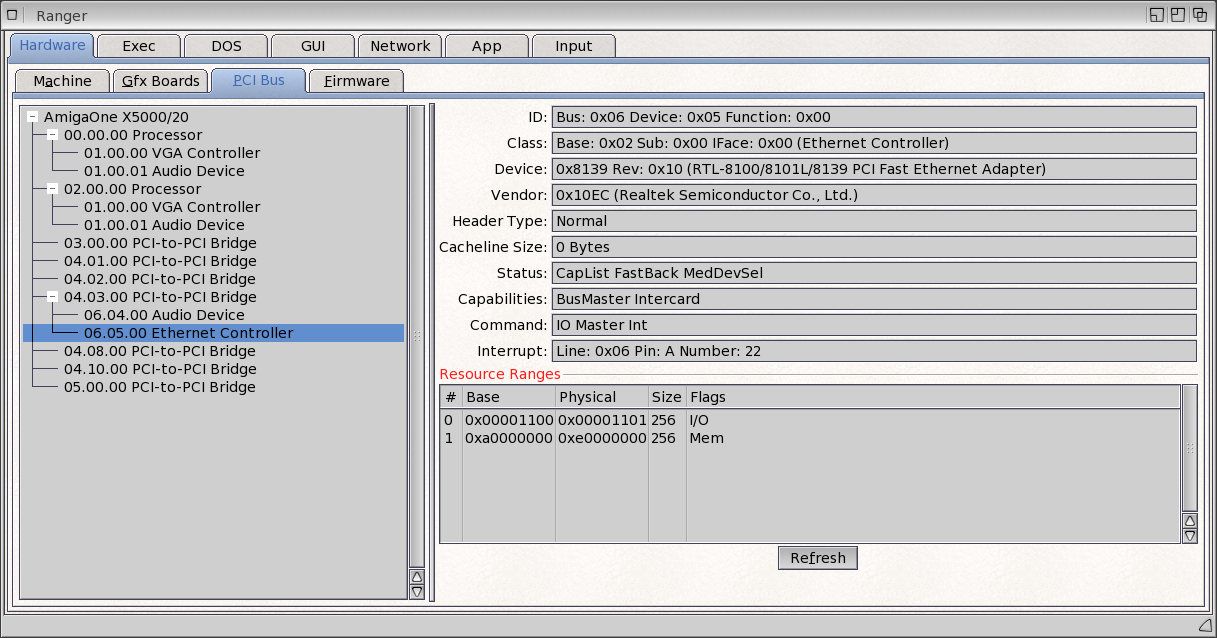This screenshot has width=1217, height=638.
Task: Open the Gfx Boards sub-tab
Action: (161, 81)
